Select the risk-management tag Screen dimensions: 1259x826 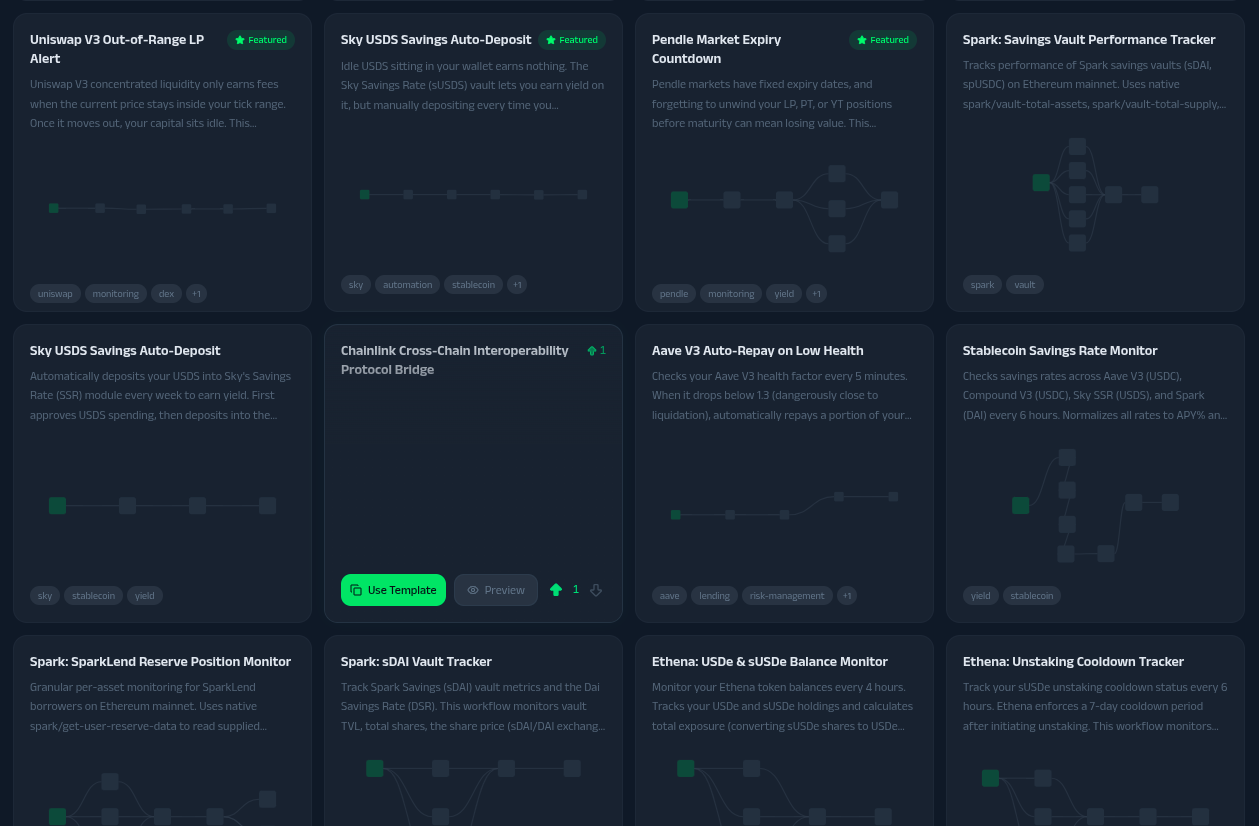pos(787,596)
